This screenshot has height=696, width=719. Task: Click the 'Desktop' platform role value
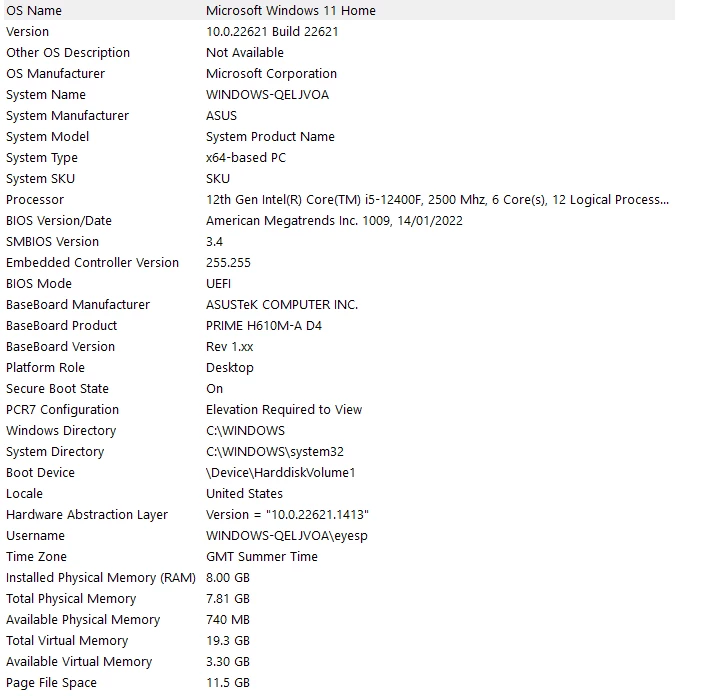(230, 368)
